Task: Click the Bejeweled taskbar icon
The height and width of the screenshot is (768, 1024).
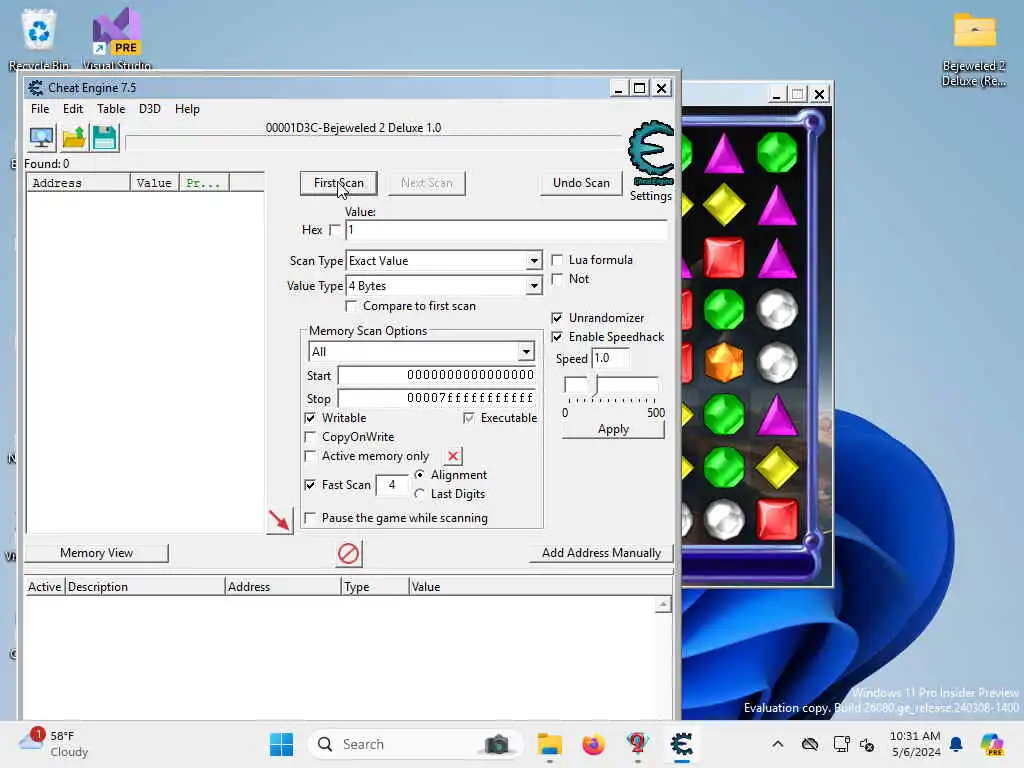Action: tap(637, 744)
